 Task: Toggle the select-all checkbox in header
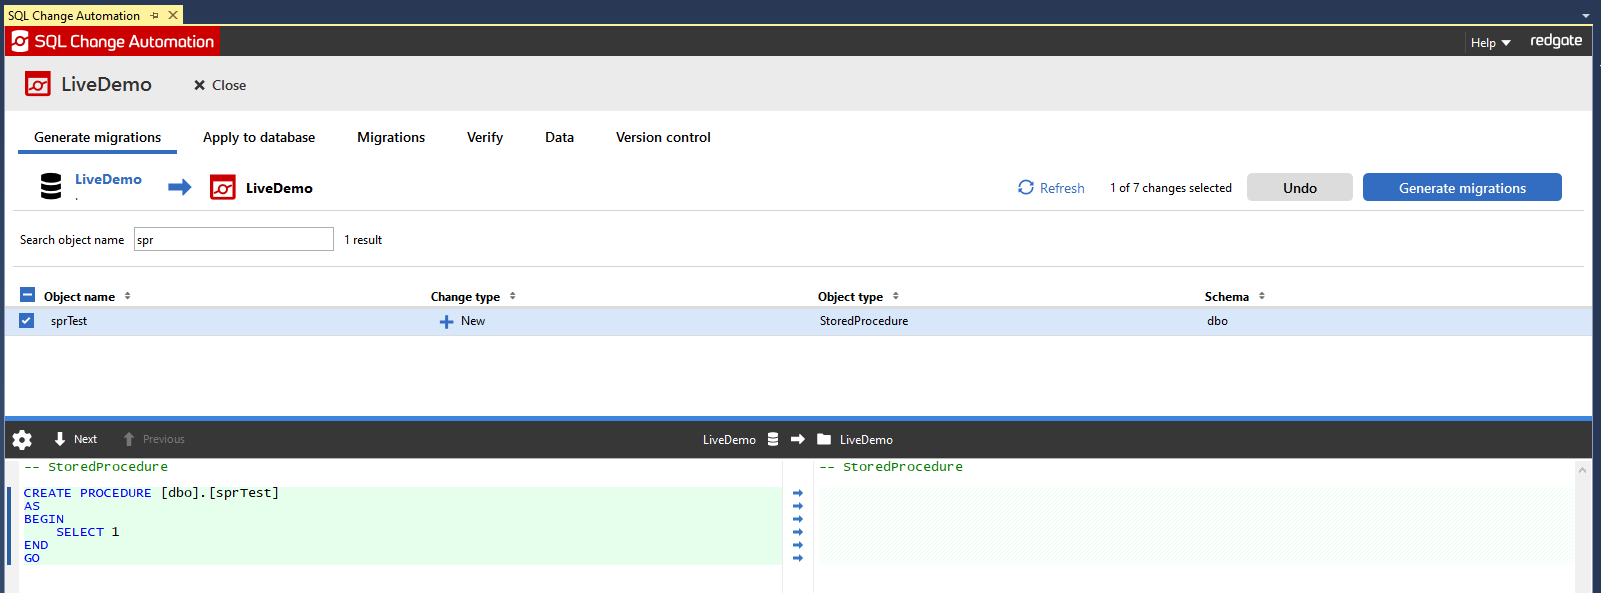coord(27,295)
